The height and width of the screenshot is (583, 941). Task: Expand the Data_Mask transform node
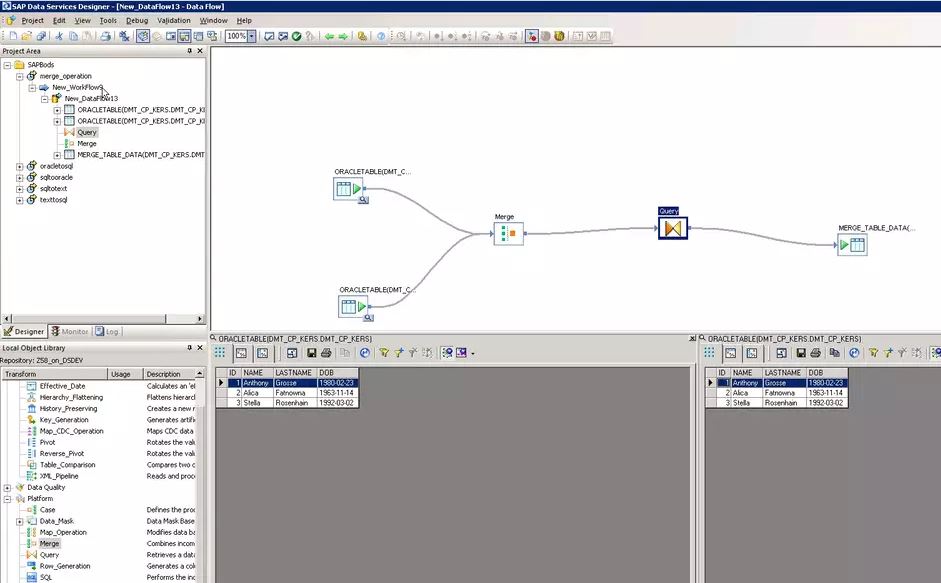tap(20, 521)
